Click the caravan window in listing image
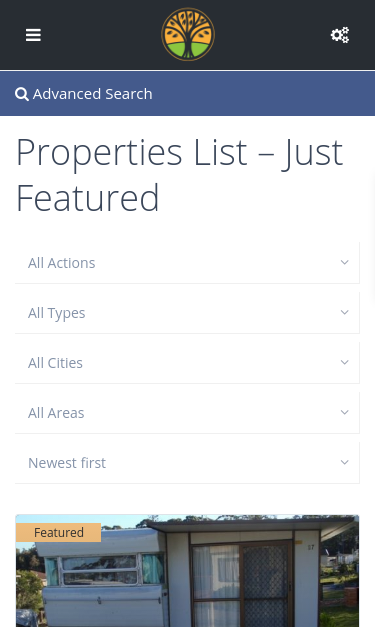This screenshot has height=627, width=375. point(100,569)
